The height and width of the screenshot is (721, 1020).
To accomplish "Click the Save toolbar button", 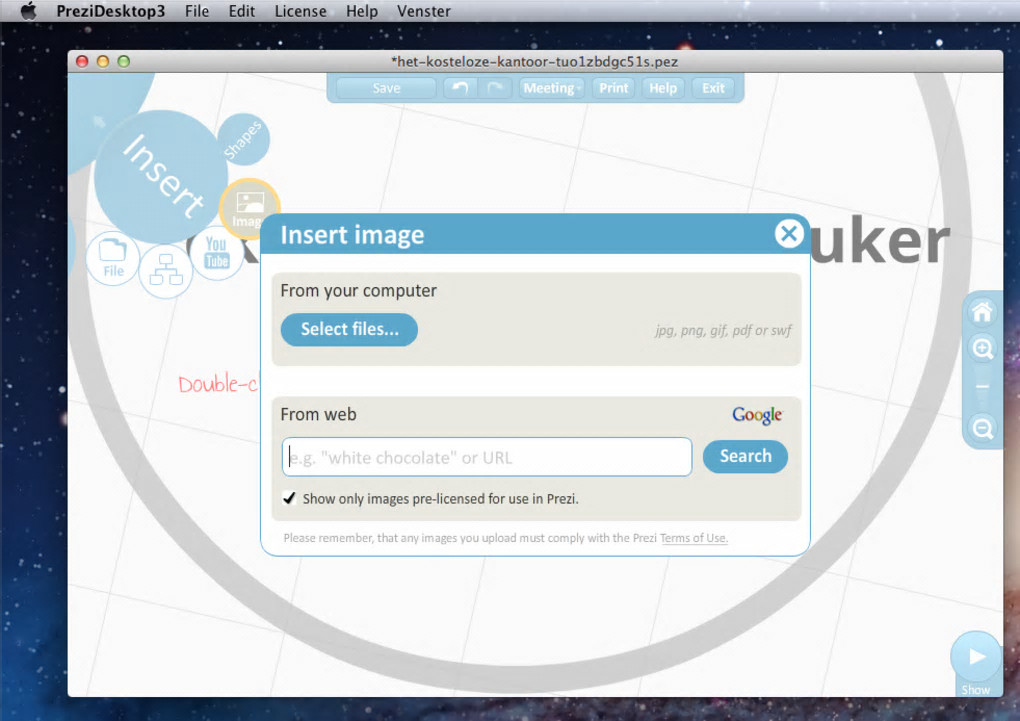I will coord(386,88).
